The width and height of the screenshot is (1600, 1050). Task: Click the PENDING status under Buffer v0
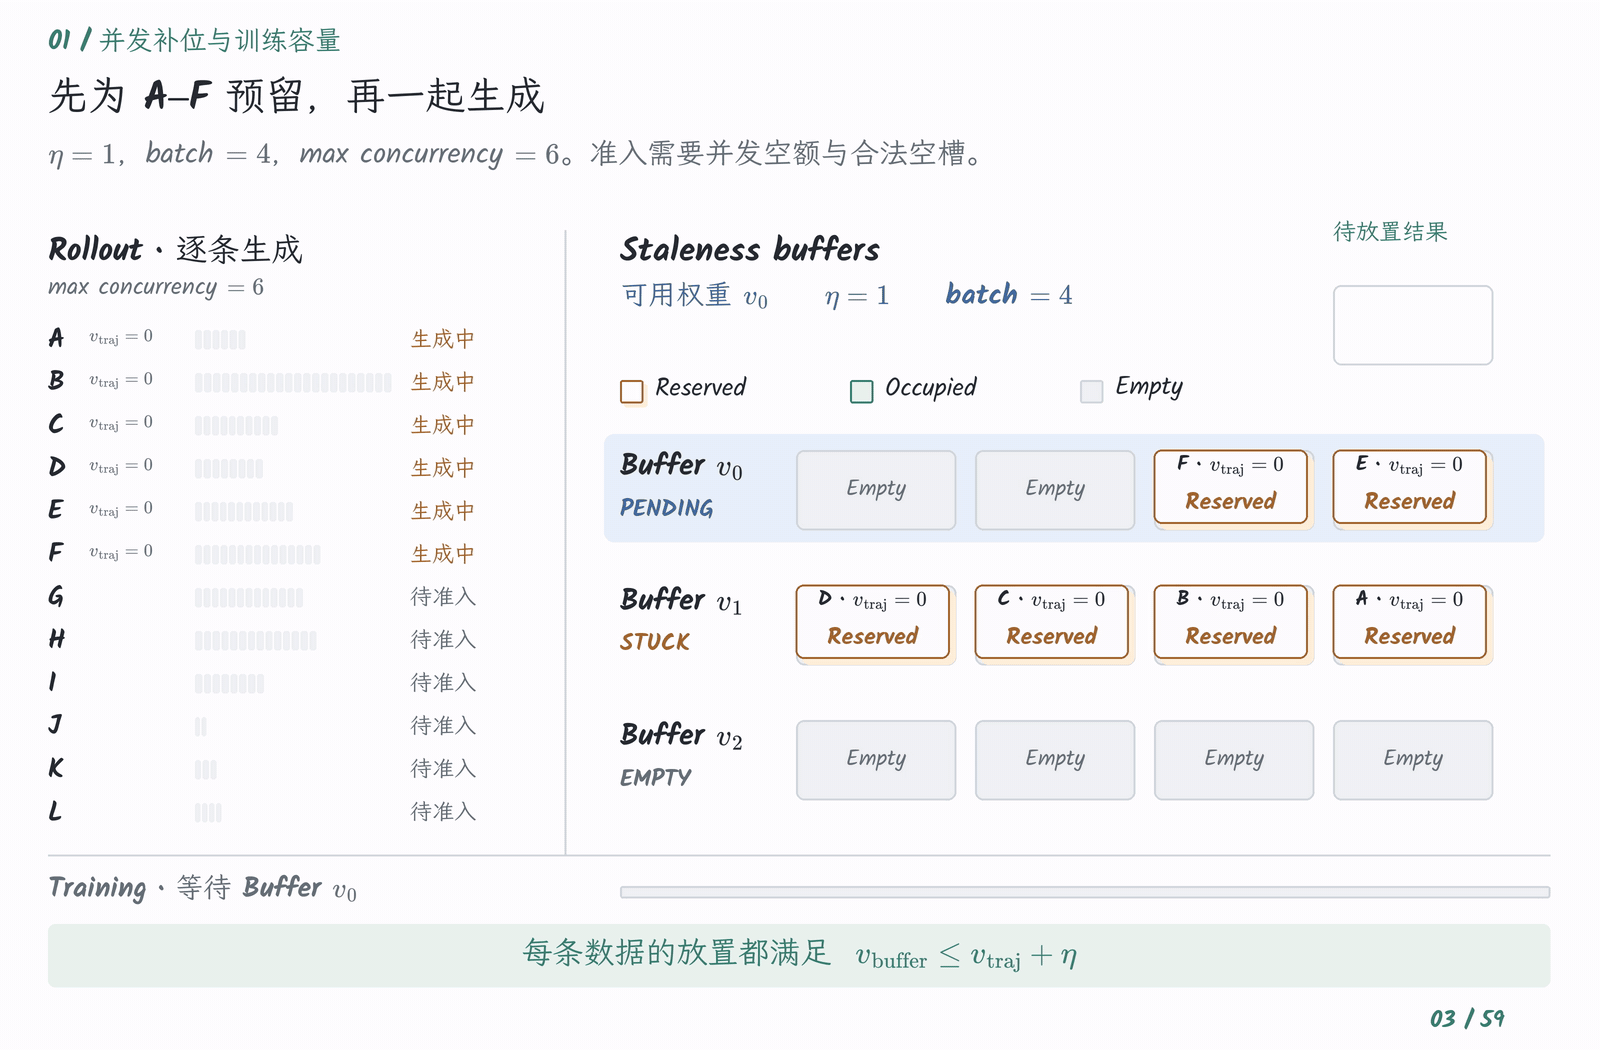coord(666,508)
